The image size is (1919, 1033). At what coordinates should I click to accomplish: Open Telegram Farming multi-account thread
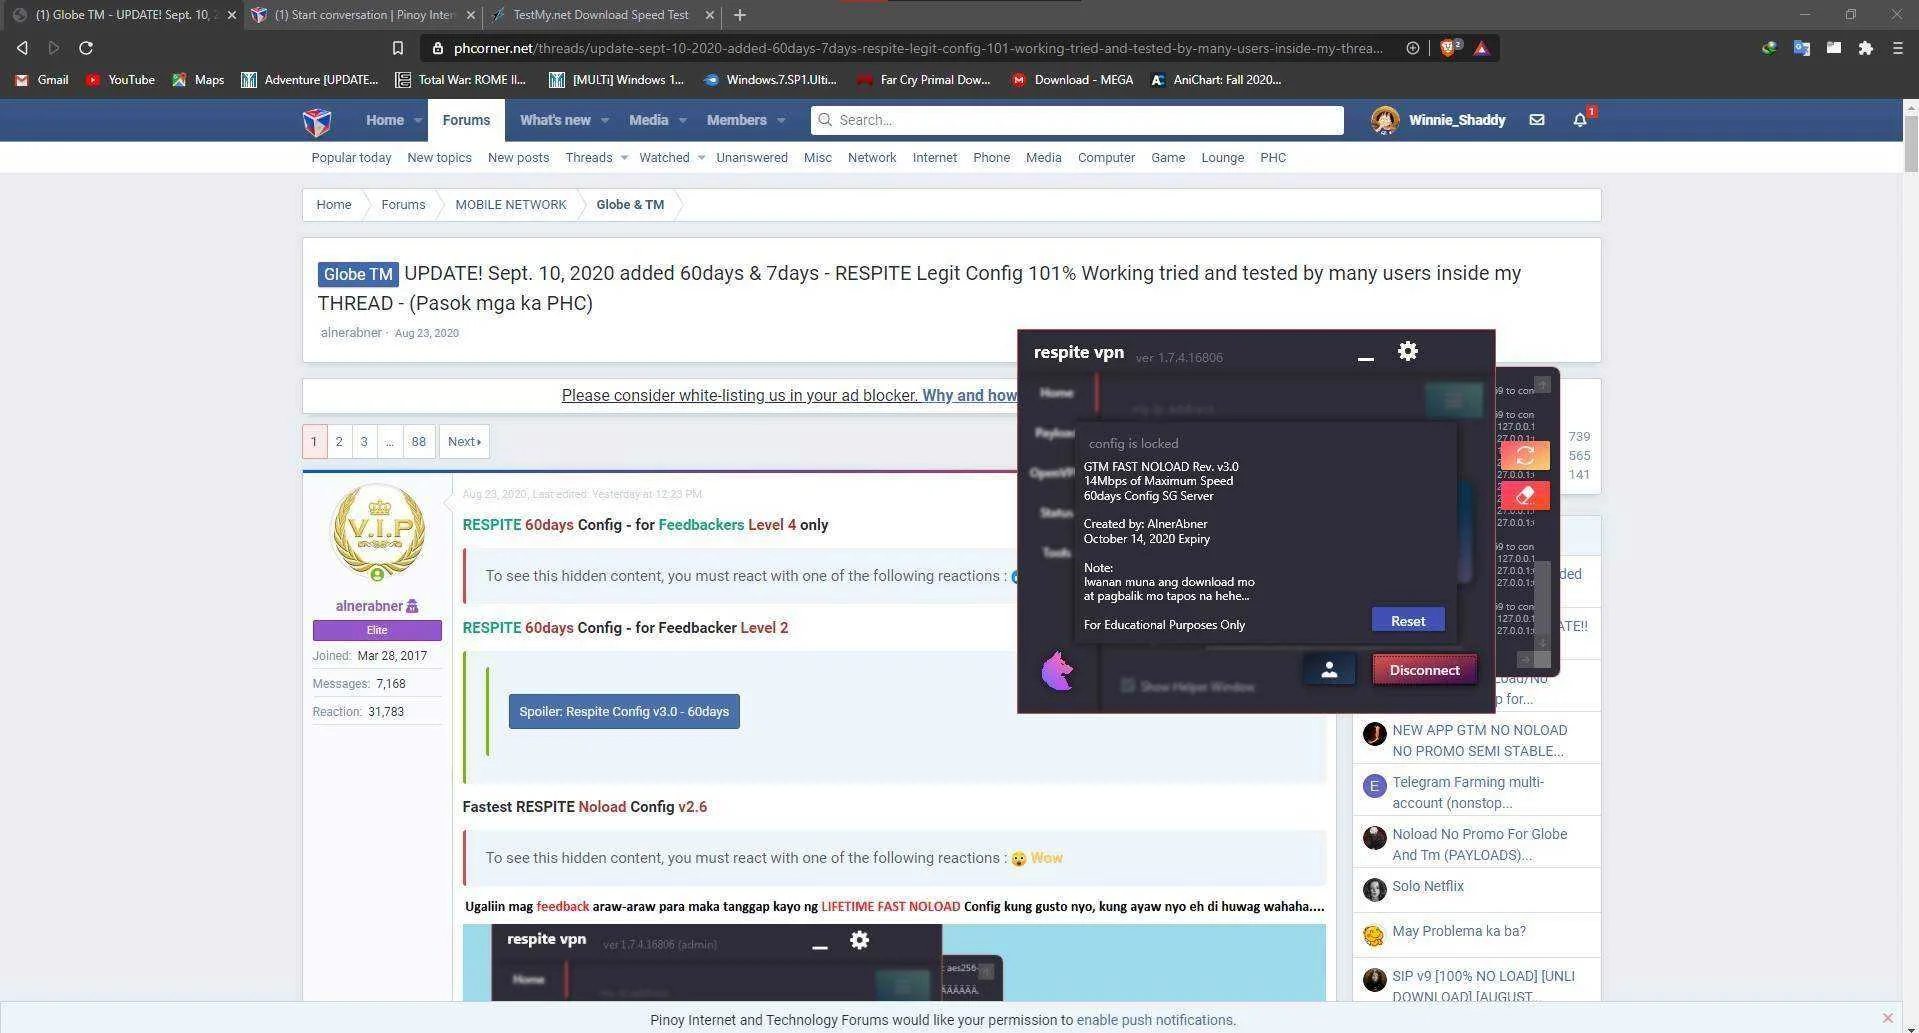[x=1467, y=792]
